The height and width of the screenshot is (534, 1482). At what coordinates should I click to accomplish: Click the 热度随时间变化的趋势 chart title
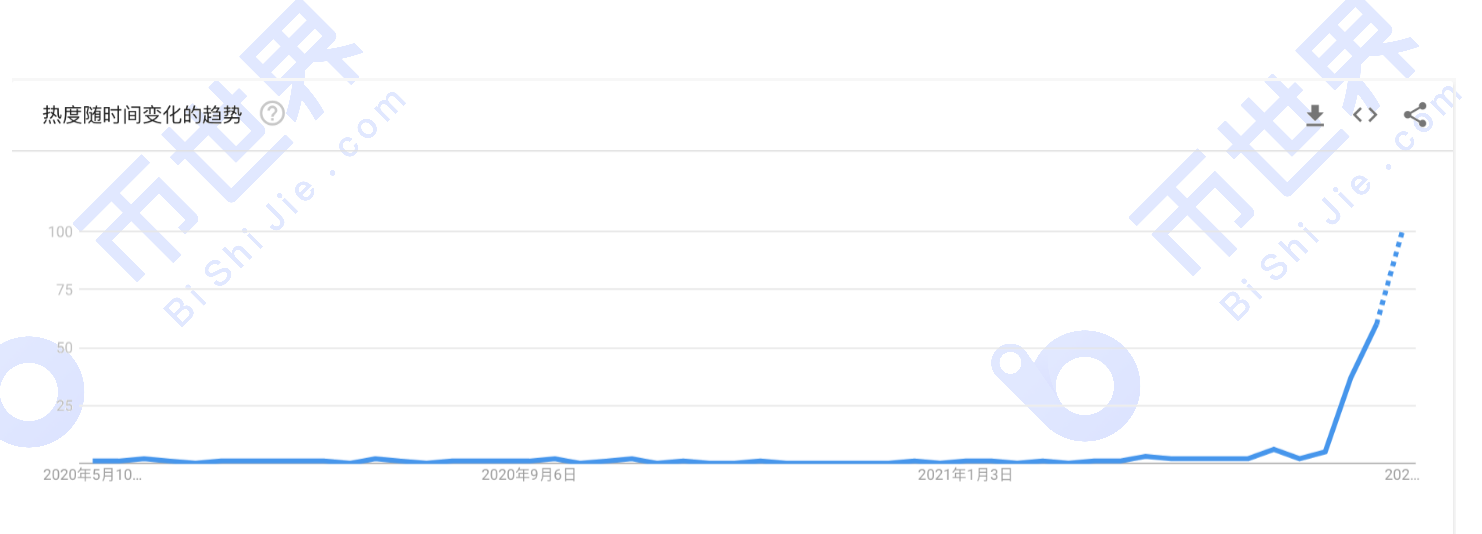(142, 115)
